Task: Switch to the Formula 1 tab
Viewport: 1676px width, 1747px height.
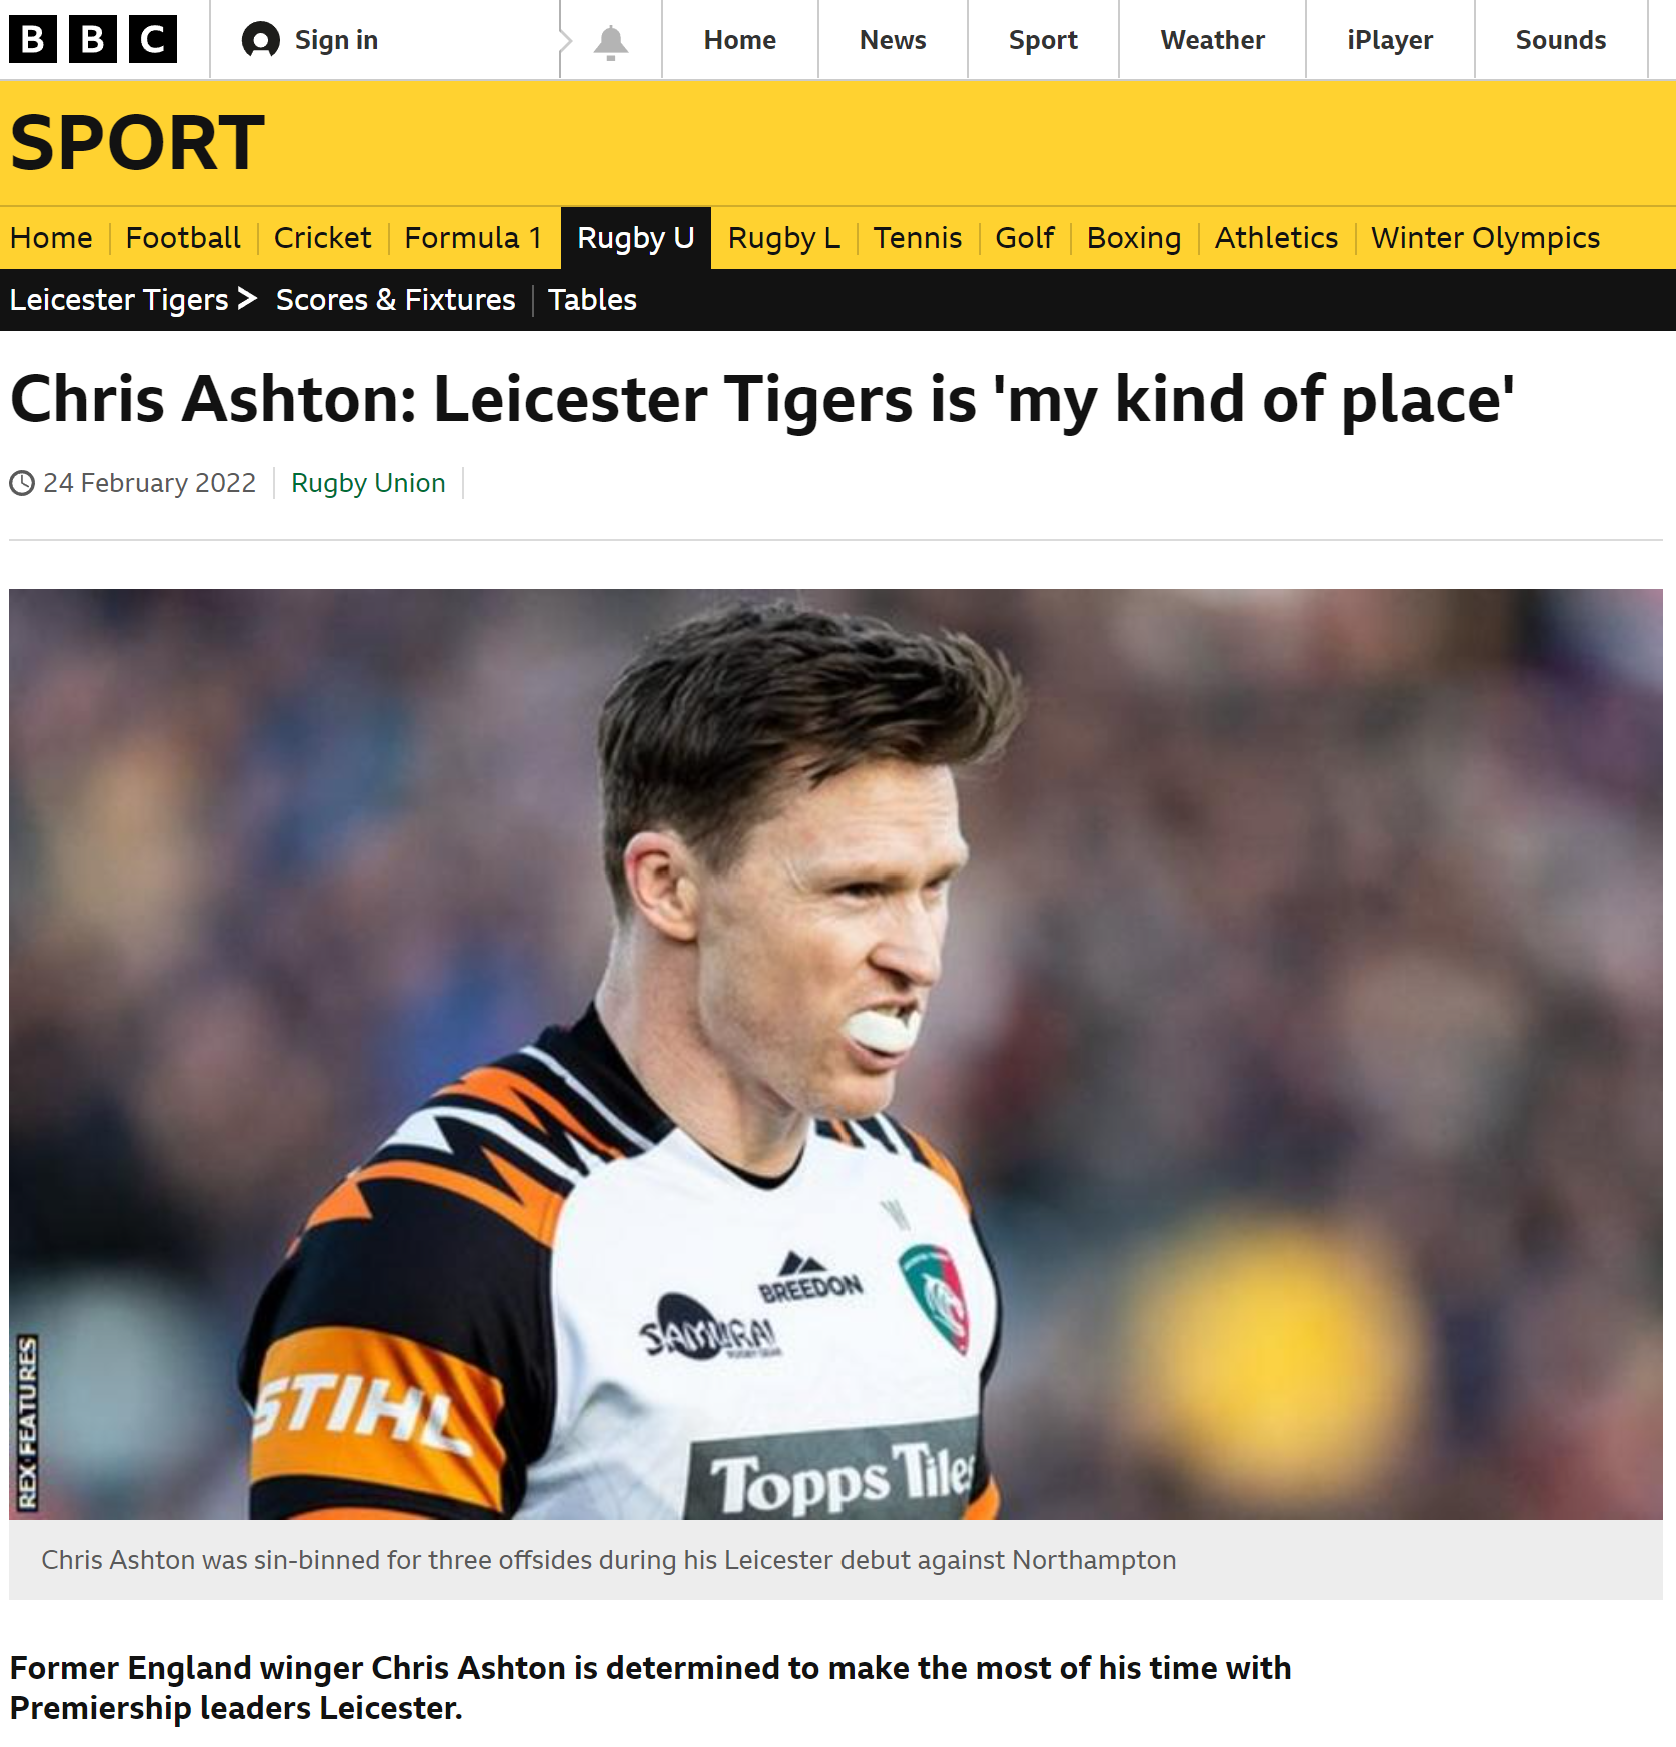Action: point(473,238)
